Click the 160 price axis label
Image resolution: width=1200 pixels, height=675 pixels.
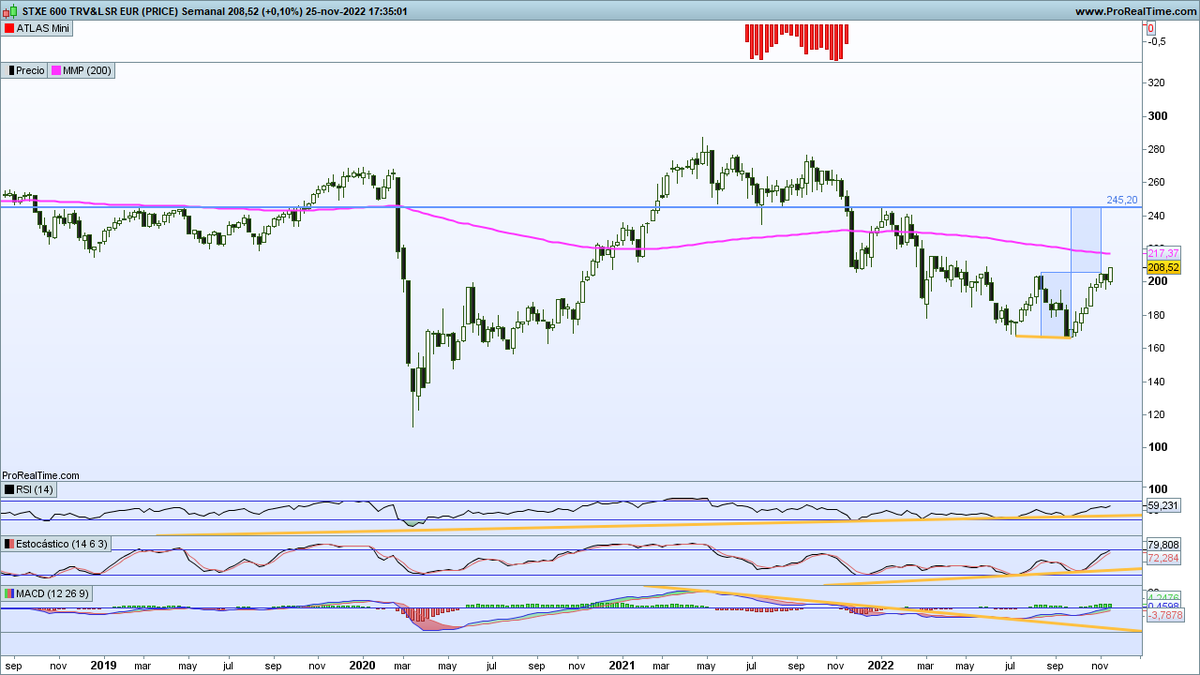pos(1157,348)
